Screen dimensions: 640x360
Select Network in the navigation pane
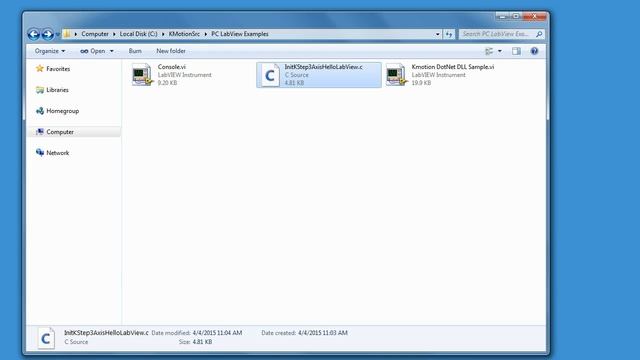point(58,153)
